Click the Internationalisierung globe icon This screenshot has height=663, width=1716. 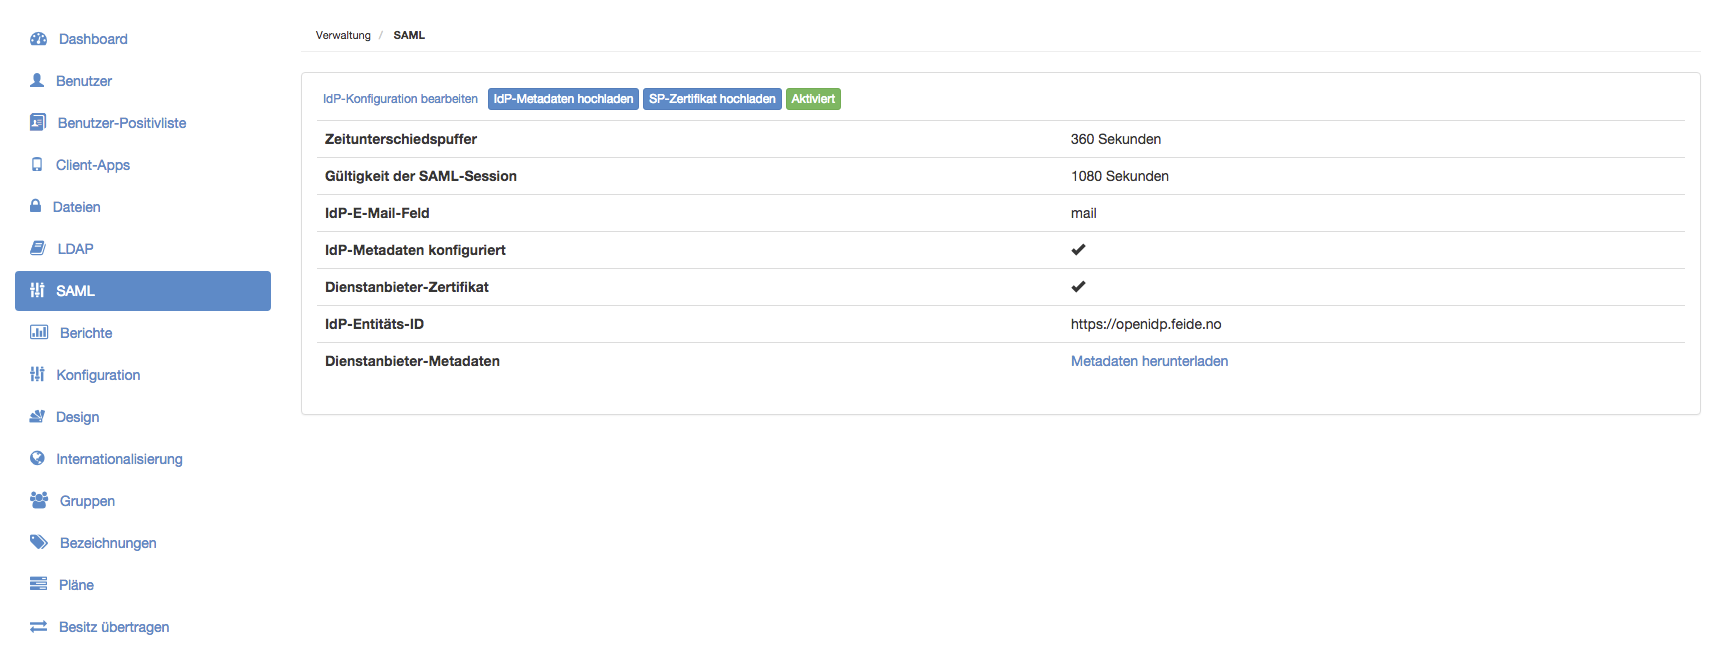coord(37,458)
